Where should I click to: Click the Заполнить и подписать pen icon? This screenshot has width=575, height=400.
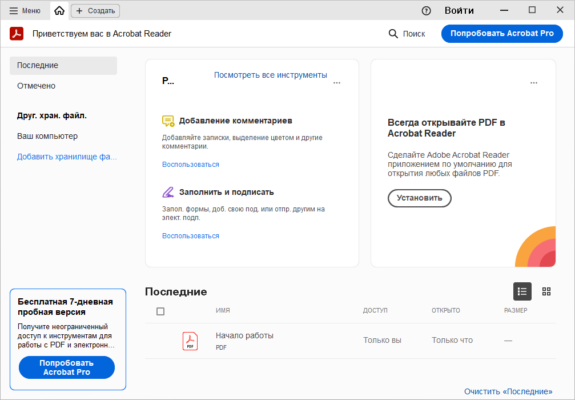pos(168,192)
